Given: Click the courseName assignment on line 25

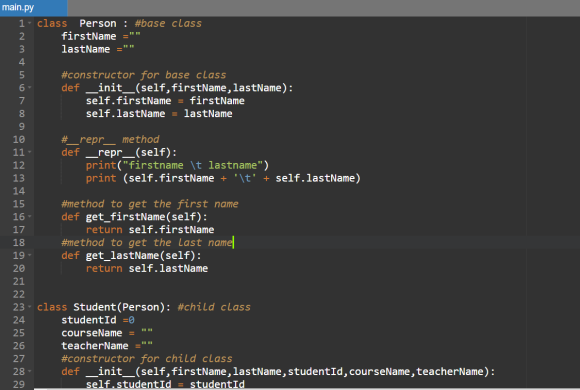Looking at the screenshot, I should point(107,333).
